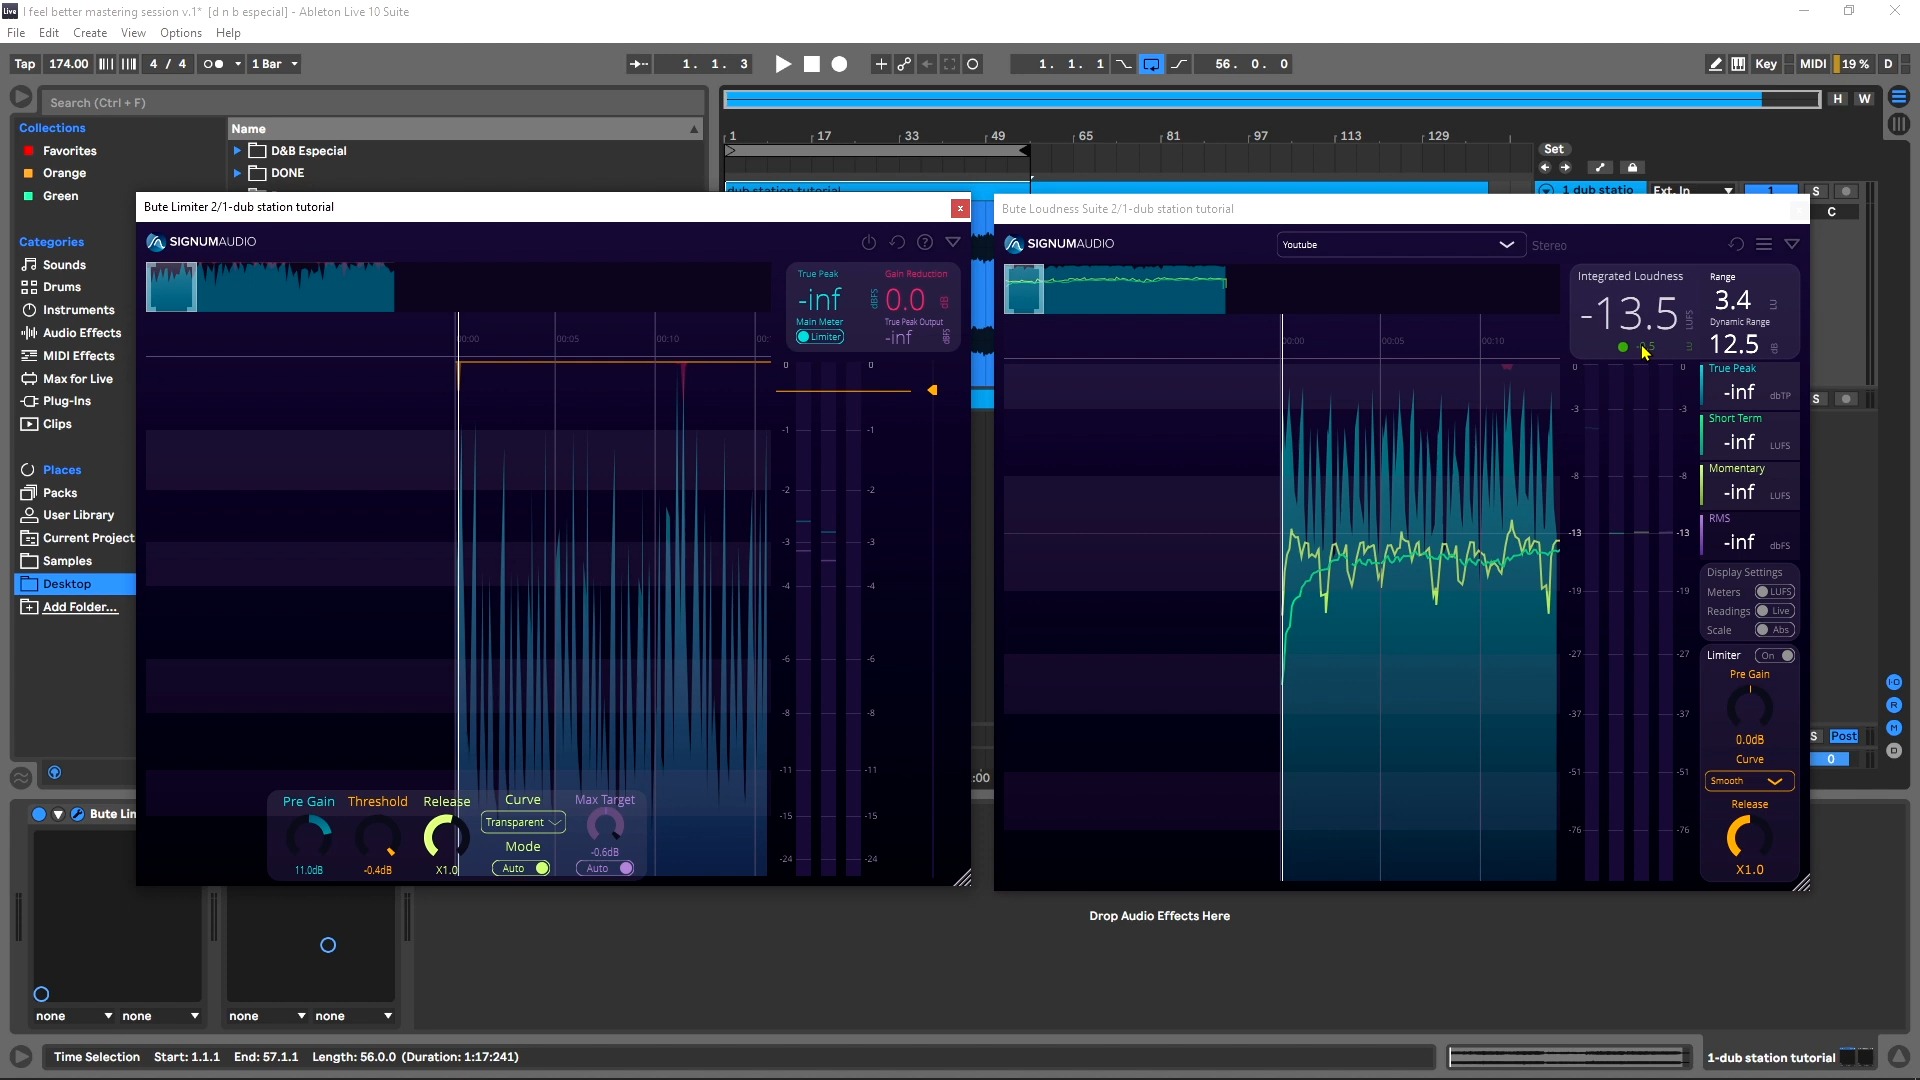Screen dimensions: 1920x1080
Task: Toggle the Mode Auto switch
Action: [522, 868]
